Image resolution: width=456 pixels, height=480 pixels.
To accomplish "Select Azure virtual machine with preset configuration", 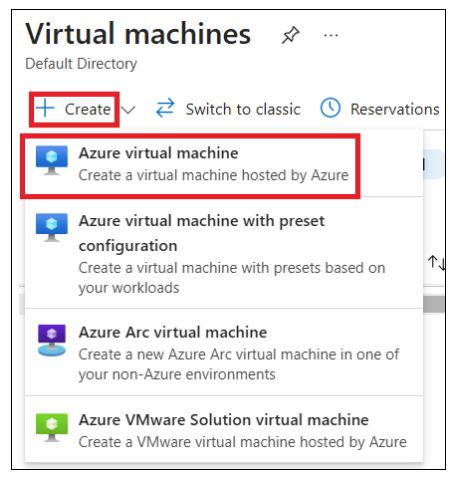I will (224, 253).
